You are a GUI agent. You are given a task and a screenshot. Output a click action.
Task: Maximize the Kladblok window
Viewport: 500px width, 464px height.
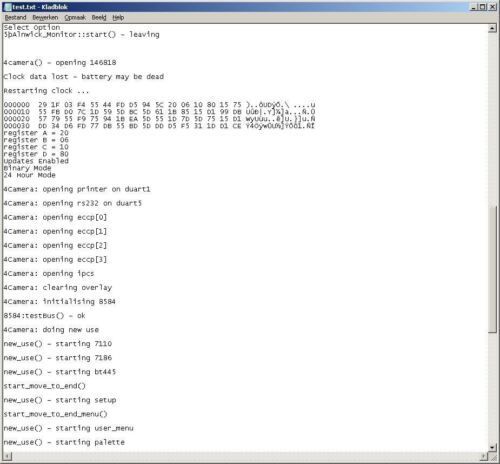coord(482,7)
